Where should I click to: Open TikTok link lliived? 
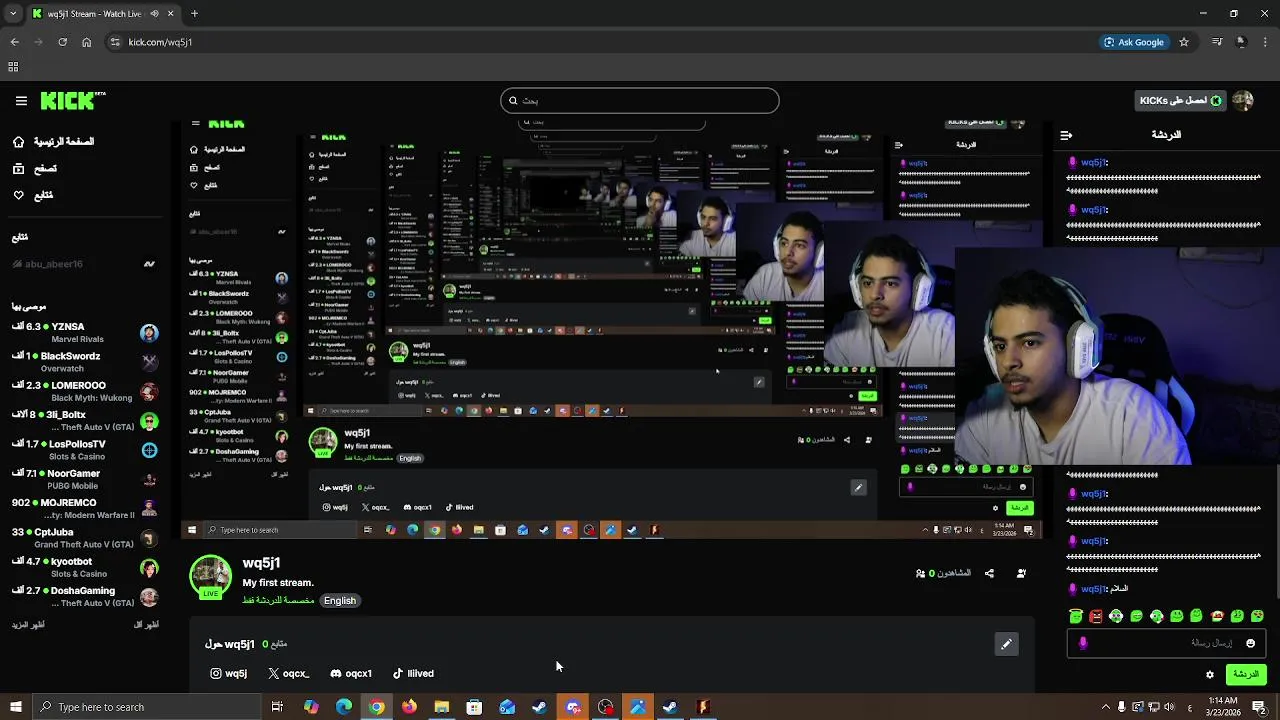click(413, 673)
